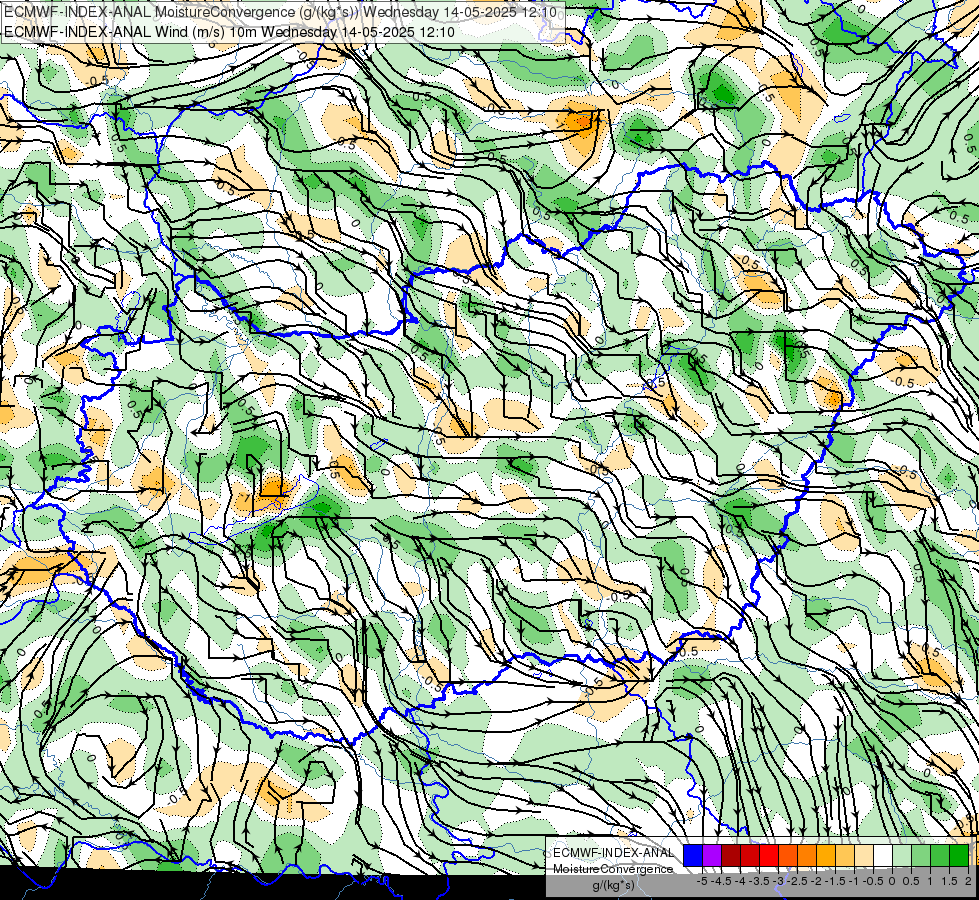The width and height of the screenshot is (979, 900).
Task: Click legend label MoistureConvergence
Action: [x=613, y=869]
